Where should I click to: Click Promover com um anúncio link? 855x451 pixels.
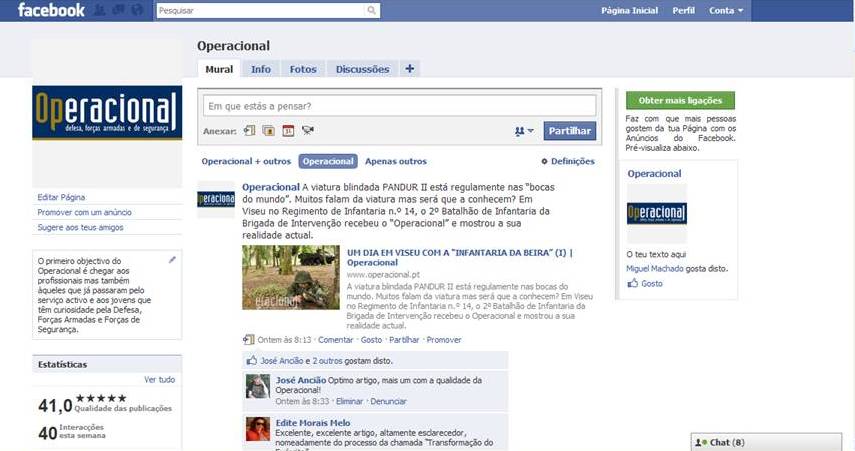85,212
